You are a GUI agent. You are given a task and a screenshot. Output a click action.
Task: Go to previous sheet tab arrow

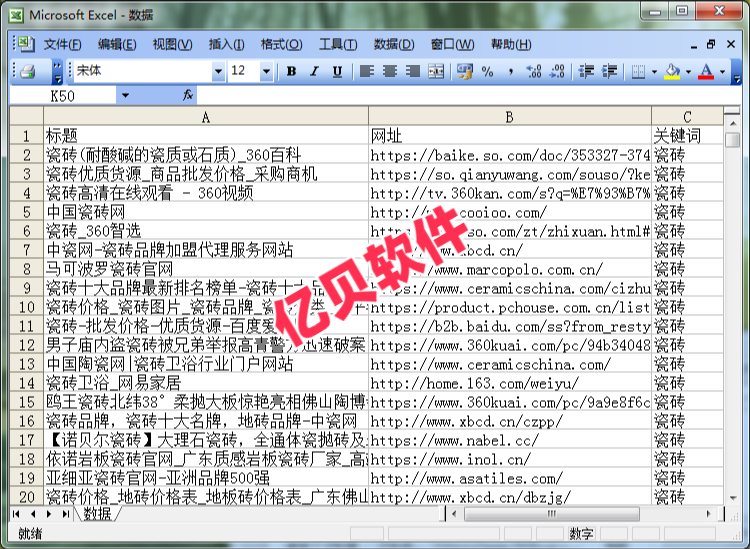(33, 514)
